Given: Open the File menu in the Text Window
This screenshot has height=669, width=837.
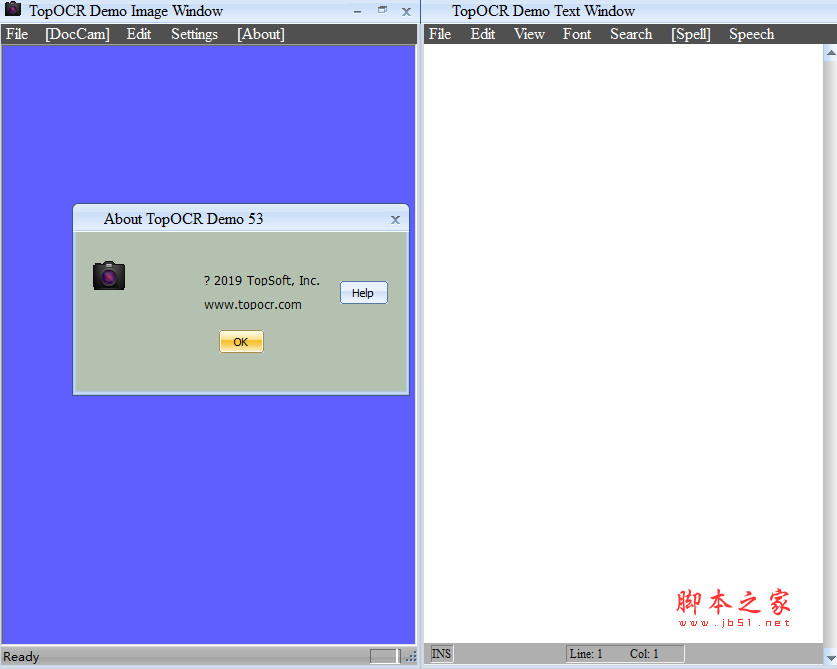Looking at the screenshot, I should click(x=440, y=34).
